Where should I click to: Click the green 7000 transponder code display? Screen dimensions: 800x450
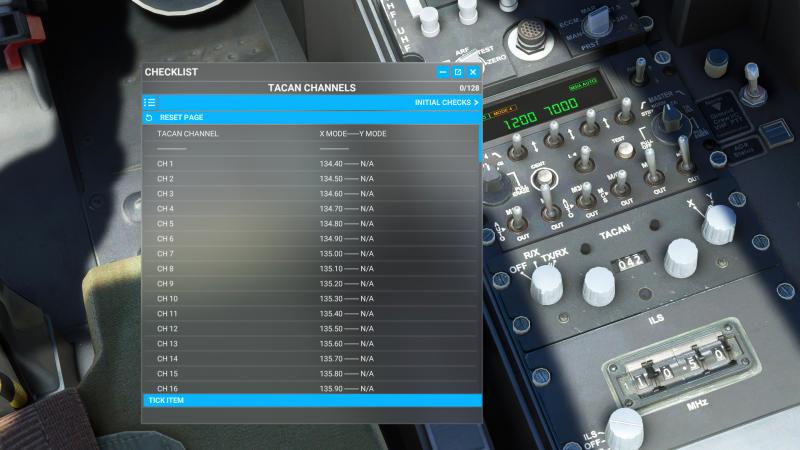561,107
